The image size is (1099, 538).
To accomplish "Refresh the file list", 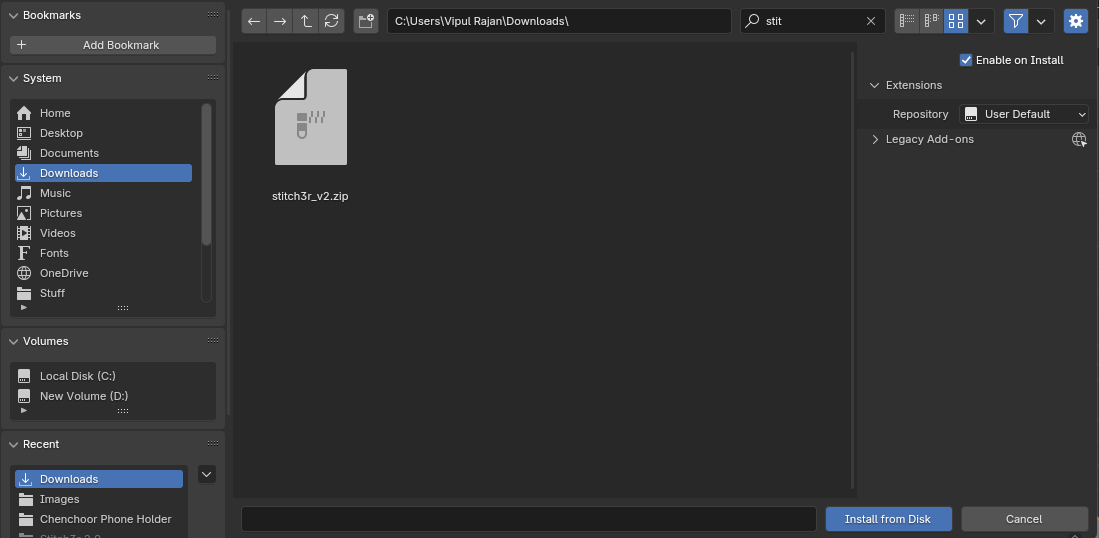I will (332, 21).
